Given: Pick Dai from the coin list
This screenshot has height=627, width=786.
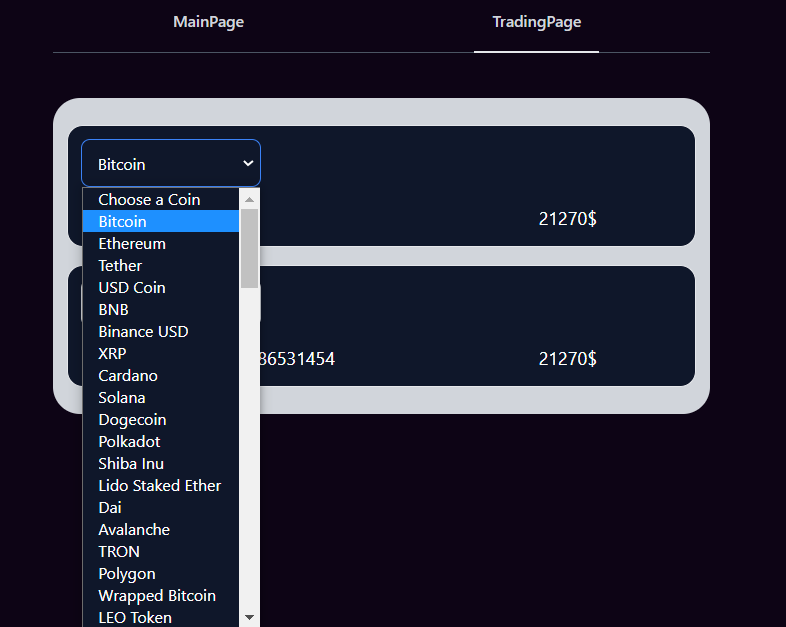Looking at the screenshot, I should (x=161, y=508).
